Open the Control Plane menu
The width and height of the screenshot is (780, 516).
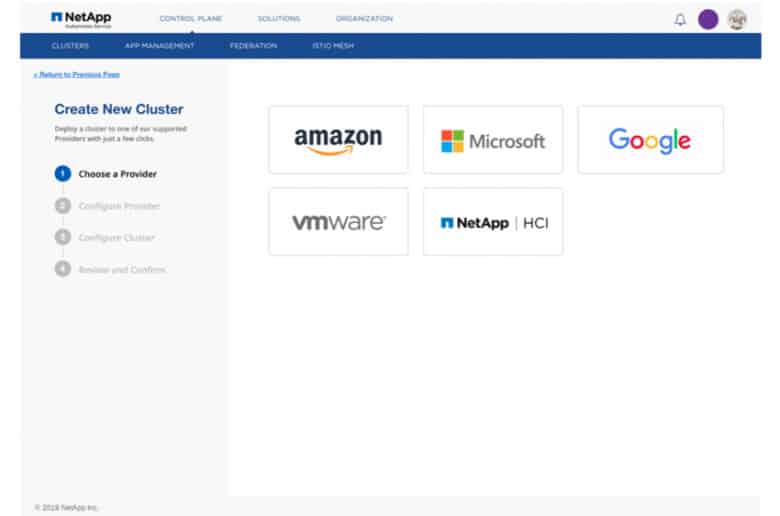[x=191, y=19]
